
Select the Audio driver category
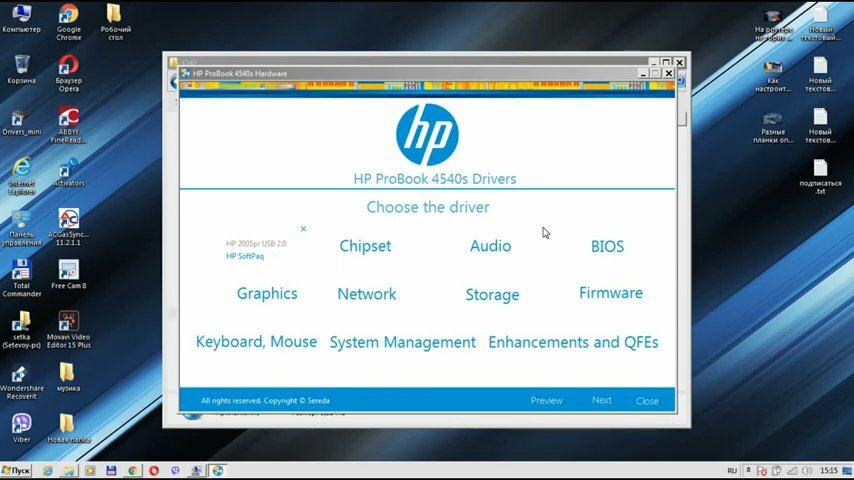[490, 246]
